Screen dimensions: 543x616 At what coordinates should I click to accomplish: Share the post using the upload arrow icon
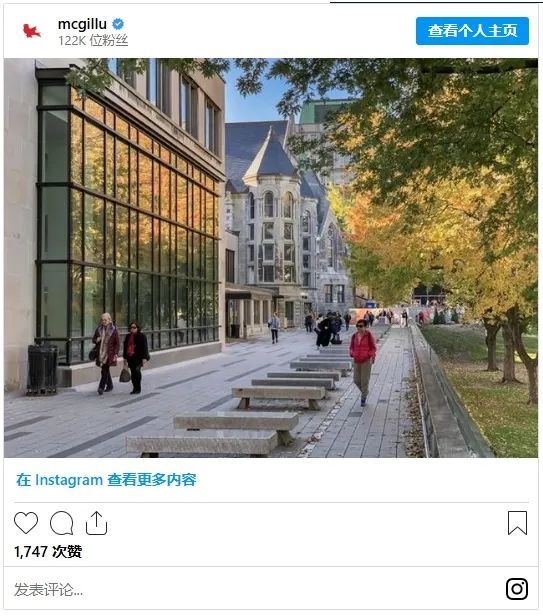[x=96, y=523]
